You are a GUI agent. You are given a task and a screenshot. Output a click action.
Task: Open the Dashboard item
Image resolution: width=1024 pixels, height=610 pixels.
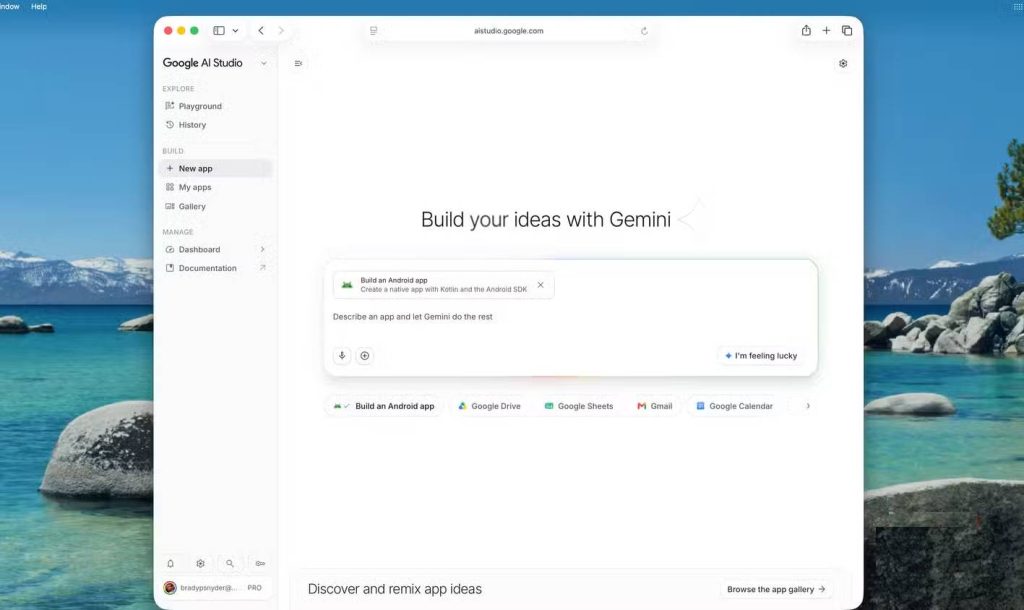point(199,249)
